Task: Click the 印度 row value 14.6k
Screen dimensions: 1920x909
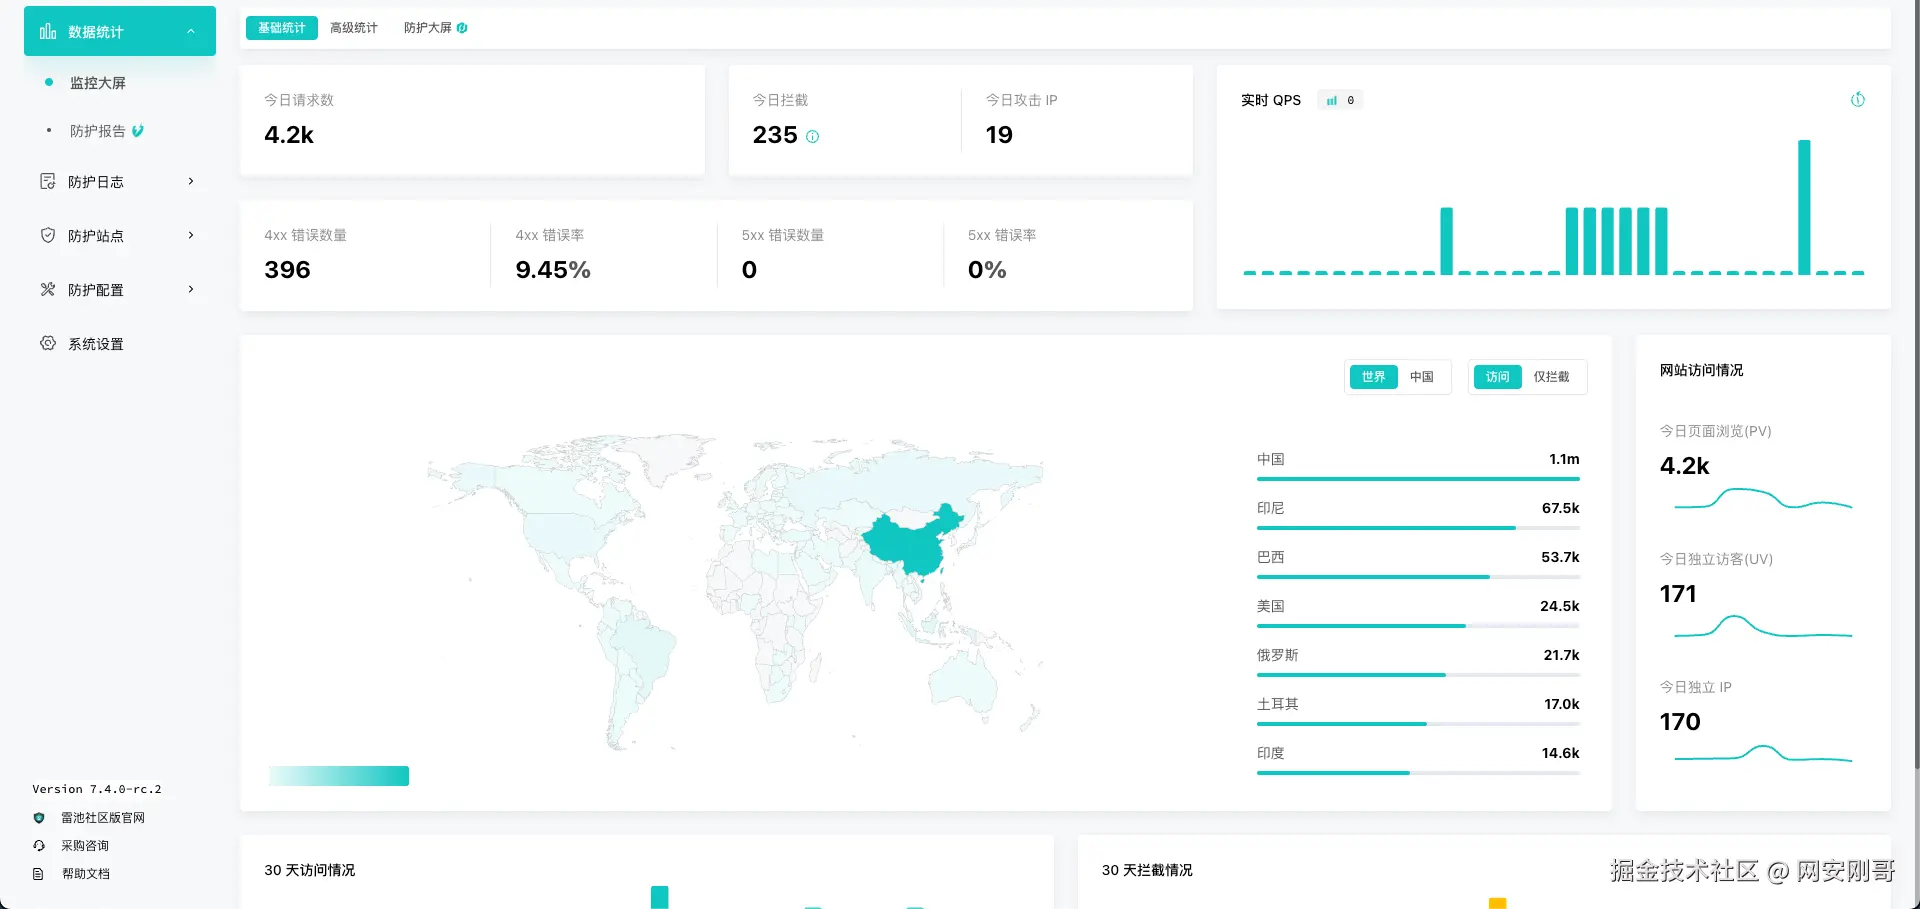Action: [x=1560, y=753]
